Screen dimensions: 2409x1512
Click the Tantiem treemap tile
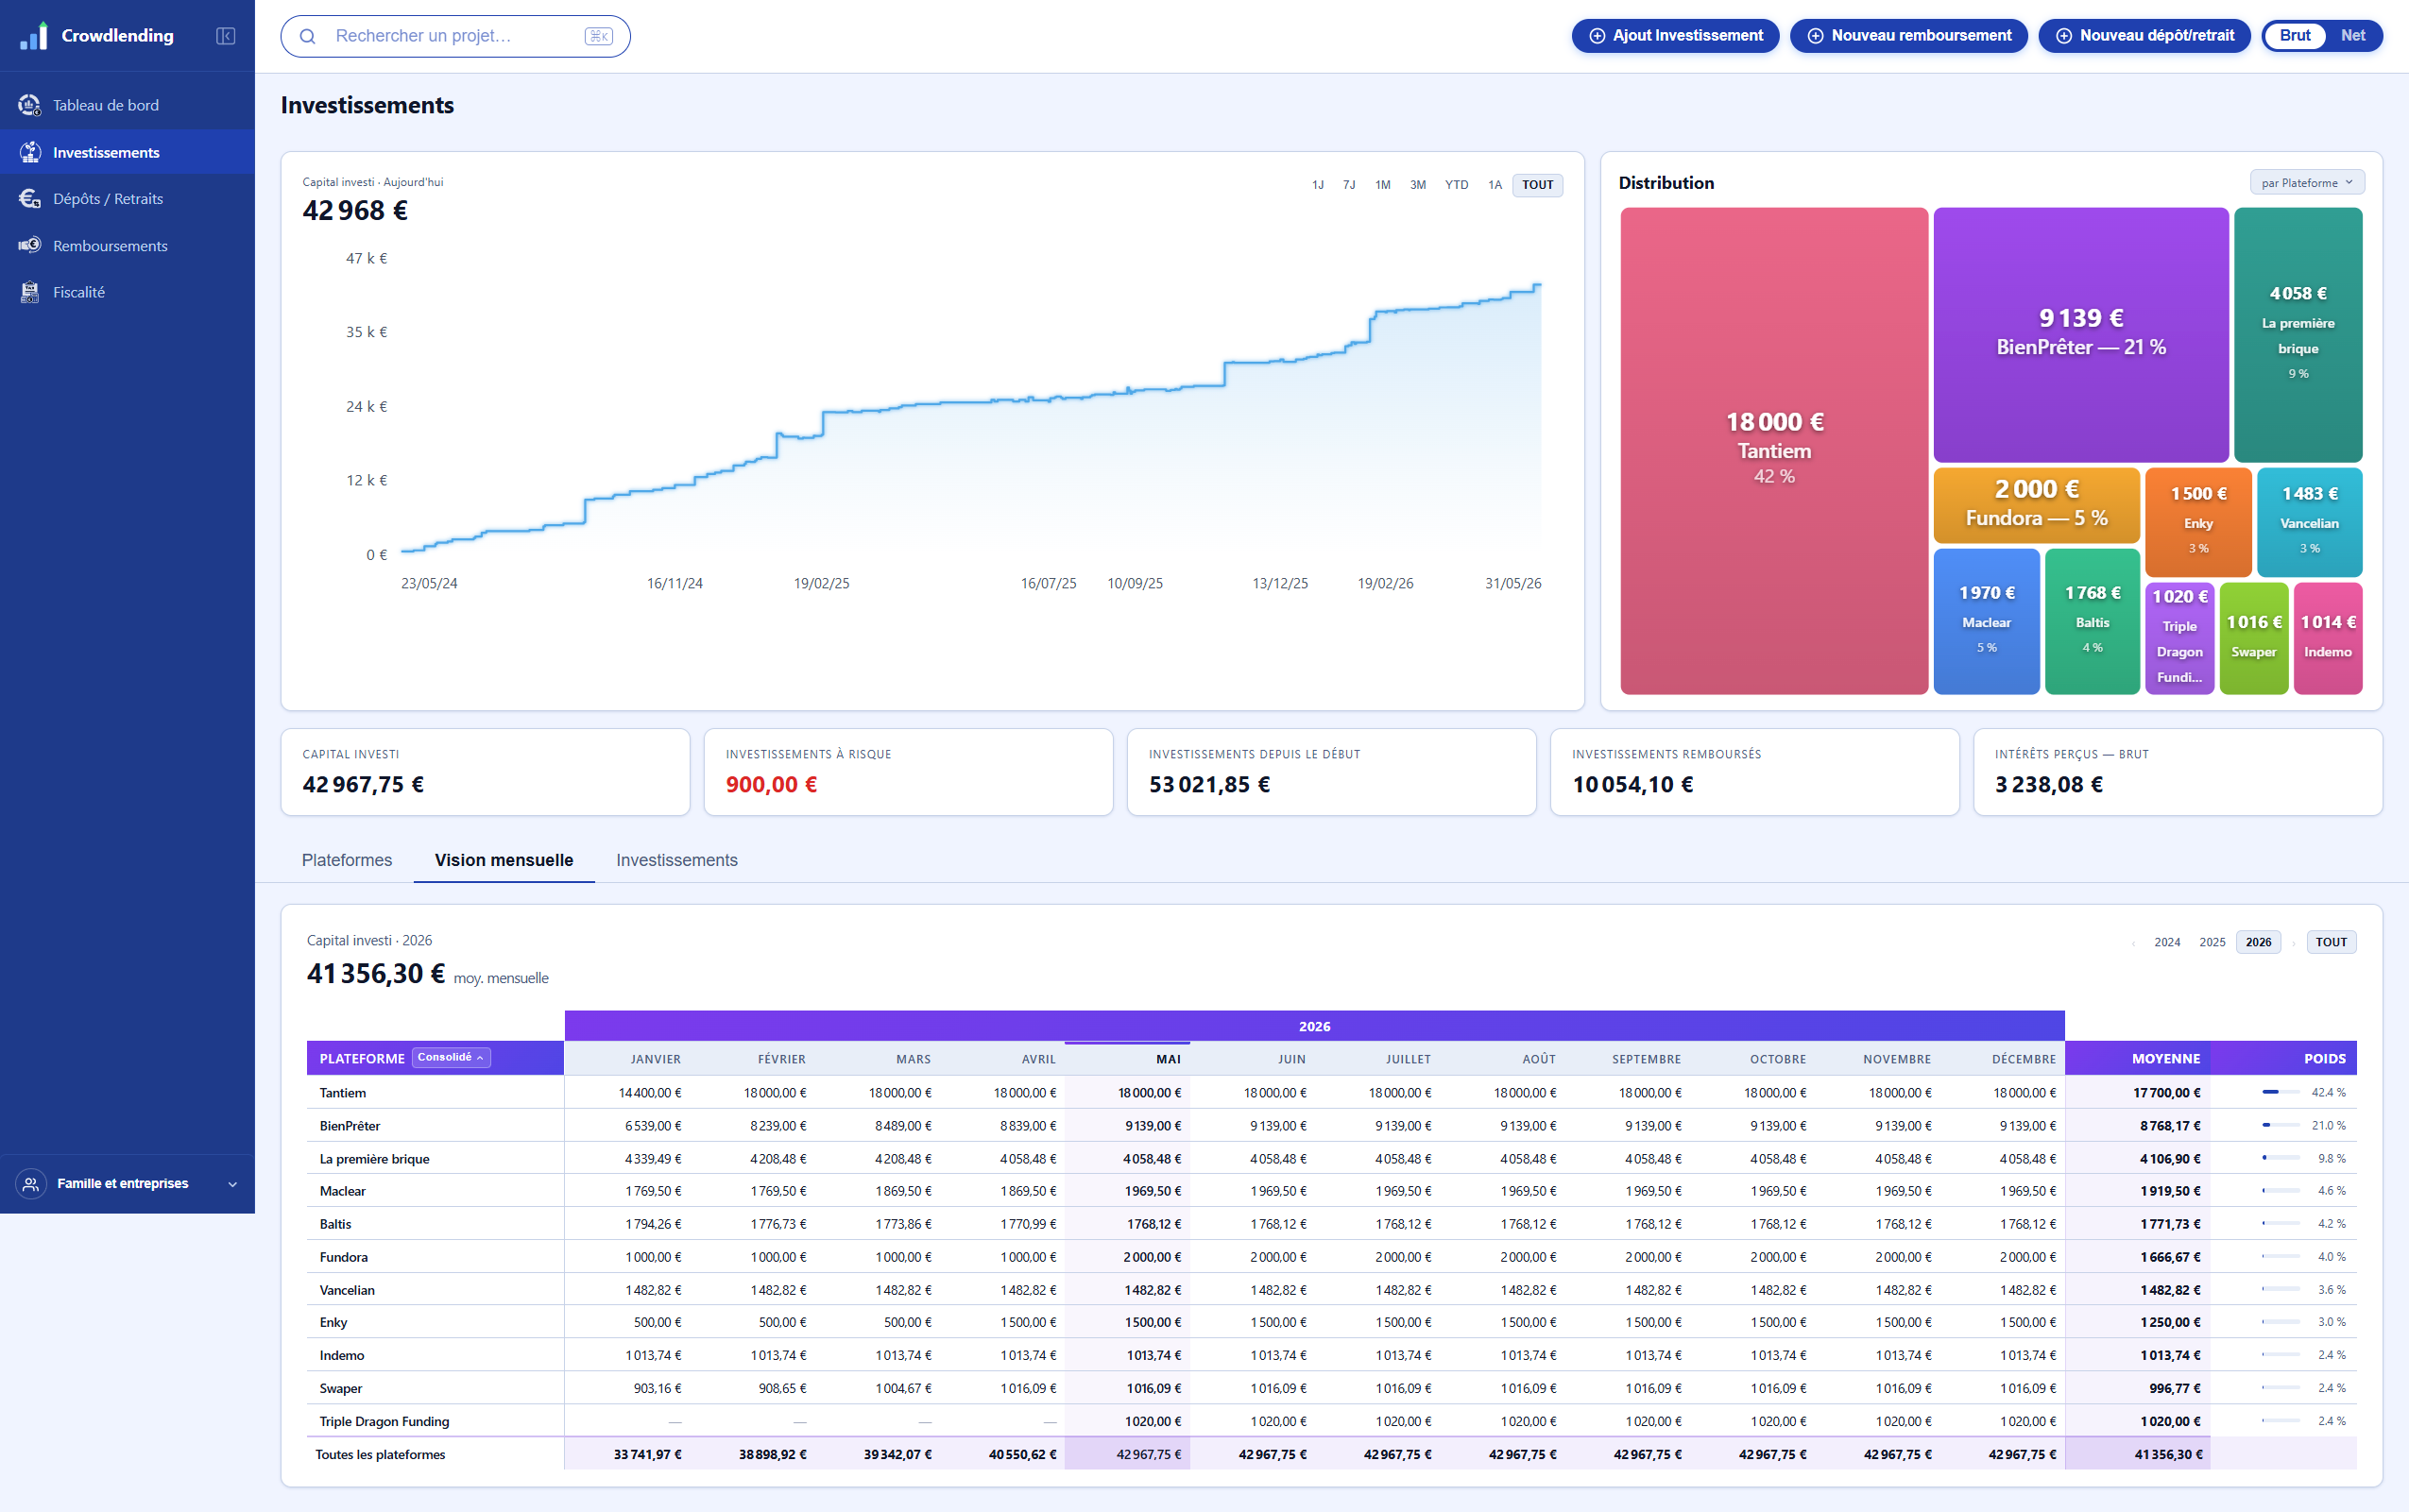(1773, 451)
